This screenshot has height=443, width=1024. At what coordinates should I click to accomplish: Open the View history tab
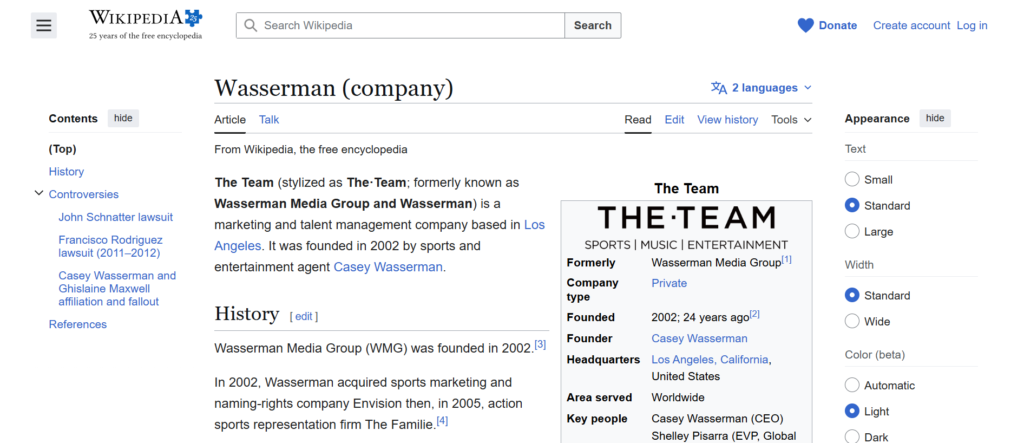coord(727,120)
